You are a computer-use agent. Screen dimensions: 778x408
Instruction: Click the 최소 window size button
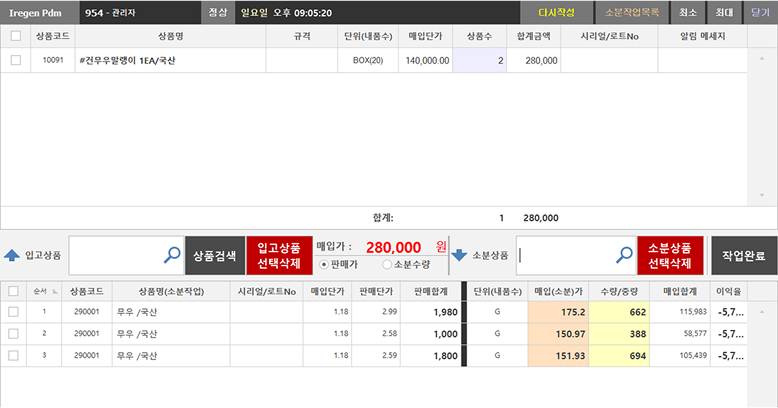[x=688, y=12]
